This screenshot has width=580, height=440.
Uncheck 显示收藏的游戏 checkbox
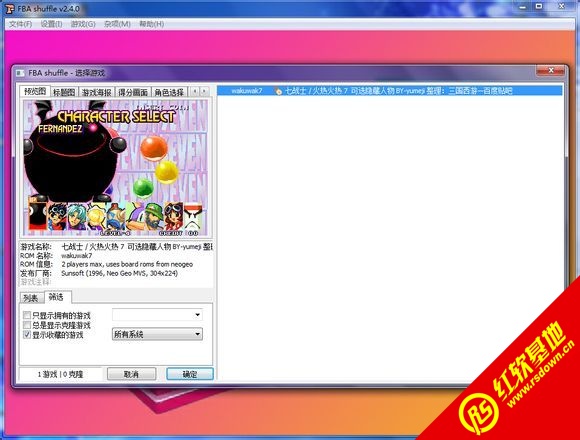pos(27,335)
